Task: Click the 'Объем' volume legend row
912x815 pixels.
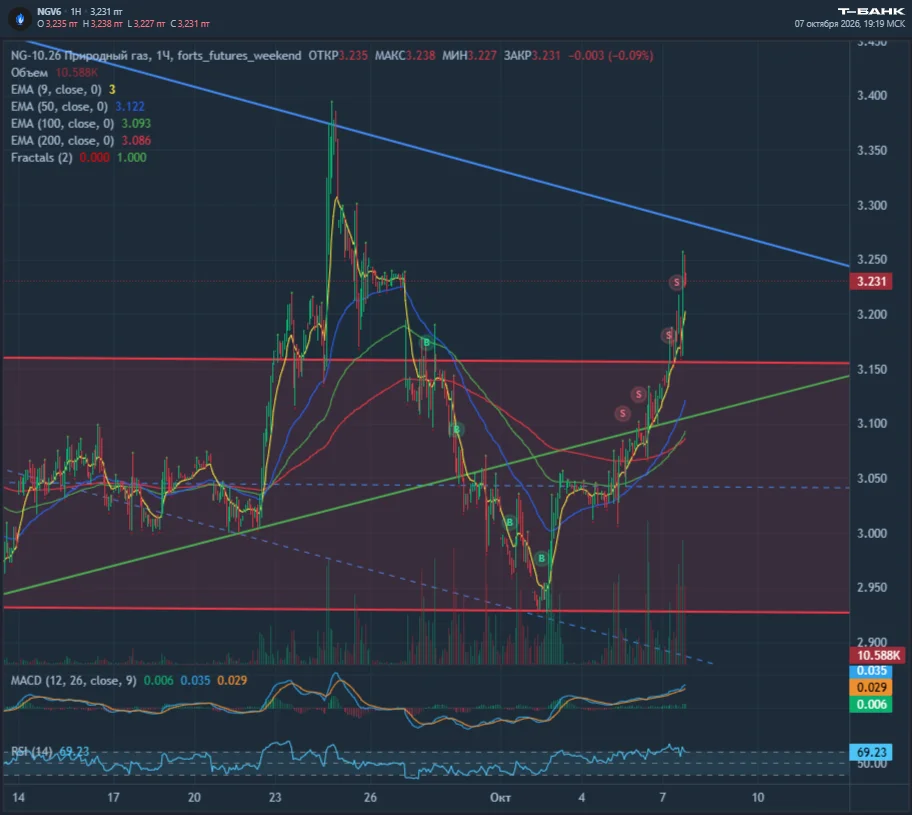Action: (54, 73)
